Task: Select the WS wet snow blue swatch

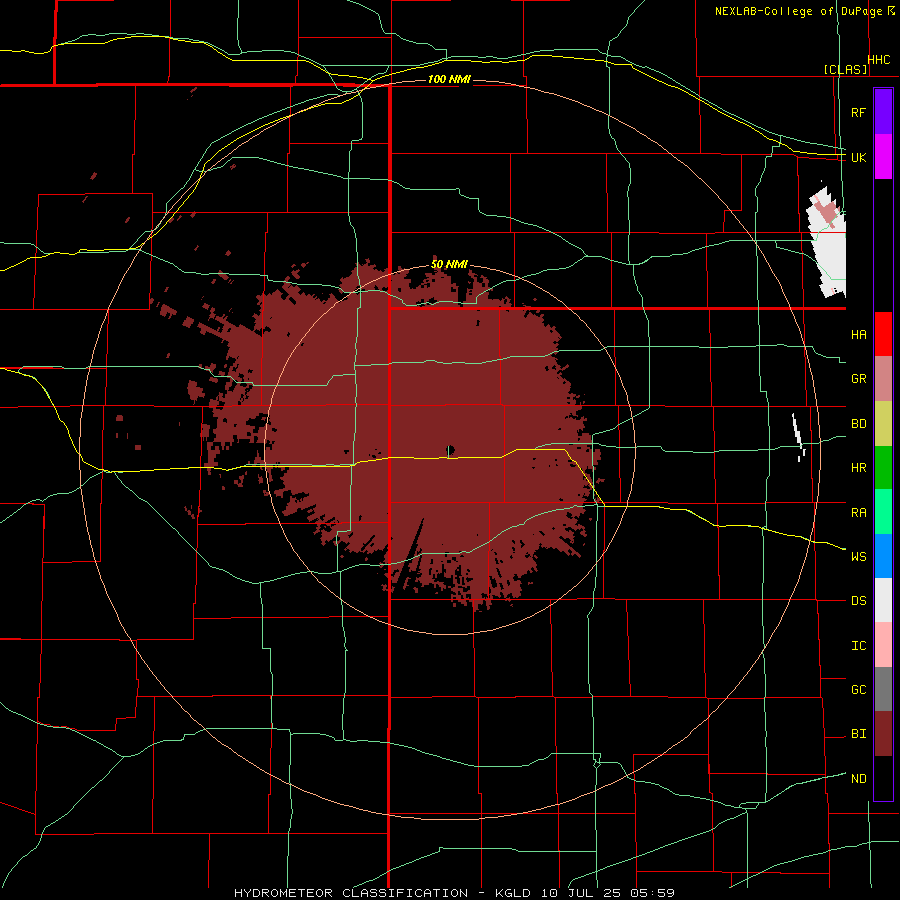Action: click(883, 556)
